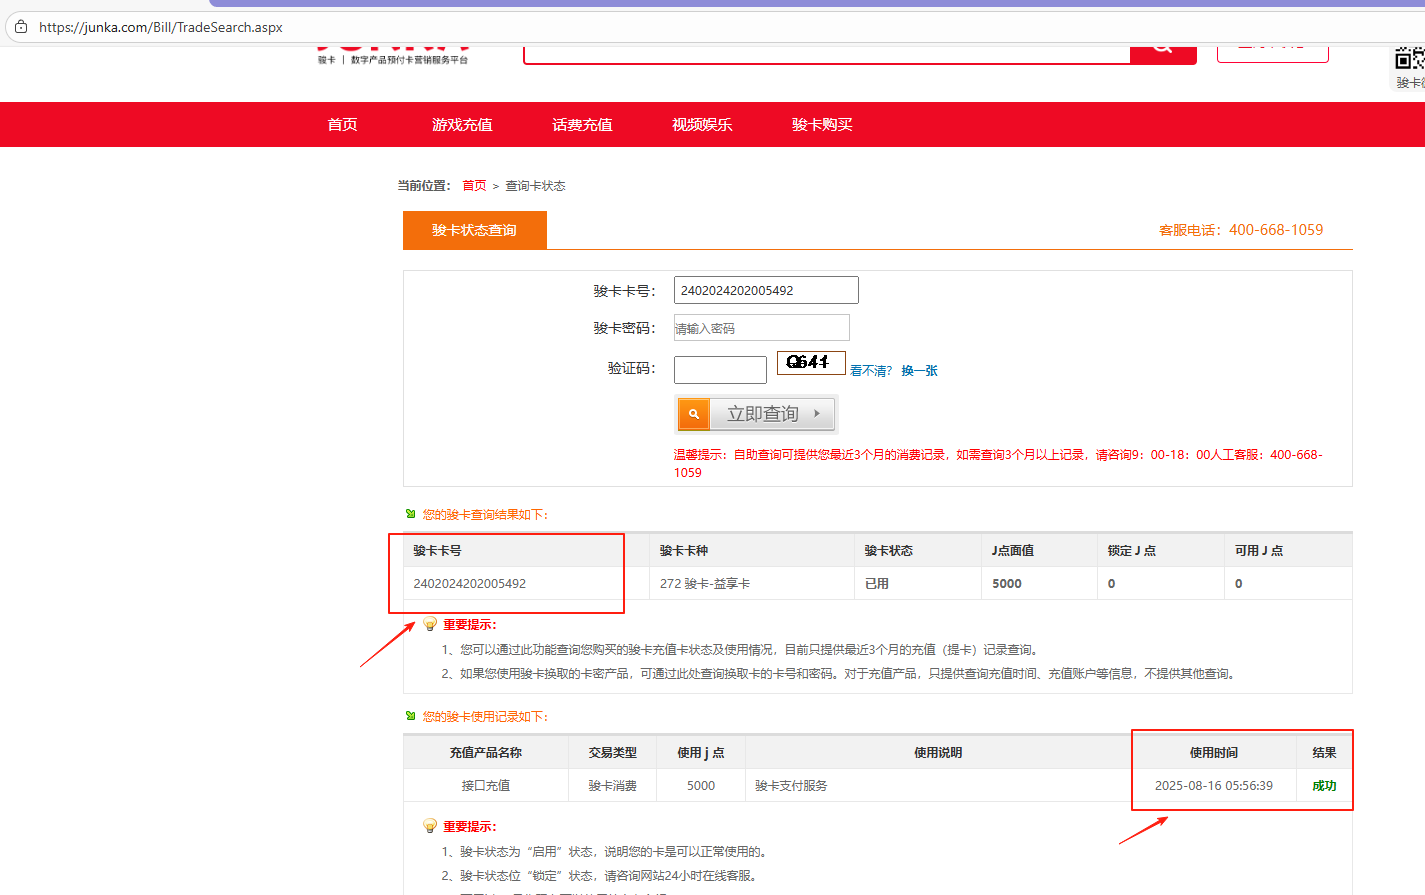Viewport: 1425px width, 895px height.
Task: Click the 使用说明 column header
Action: (938, 753)
